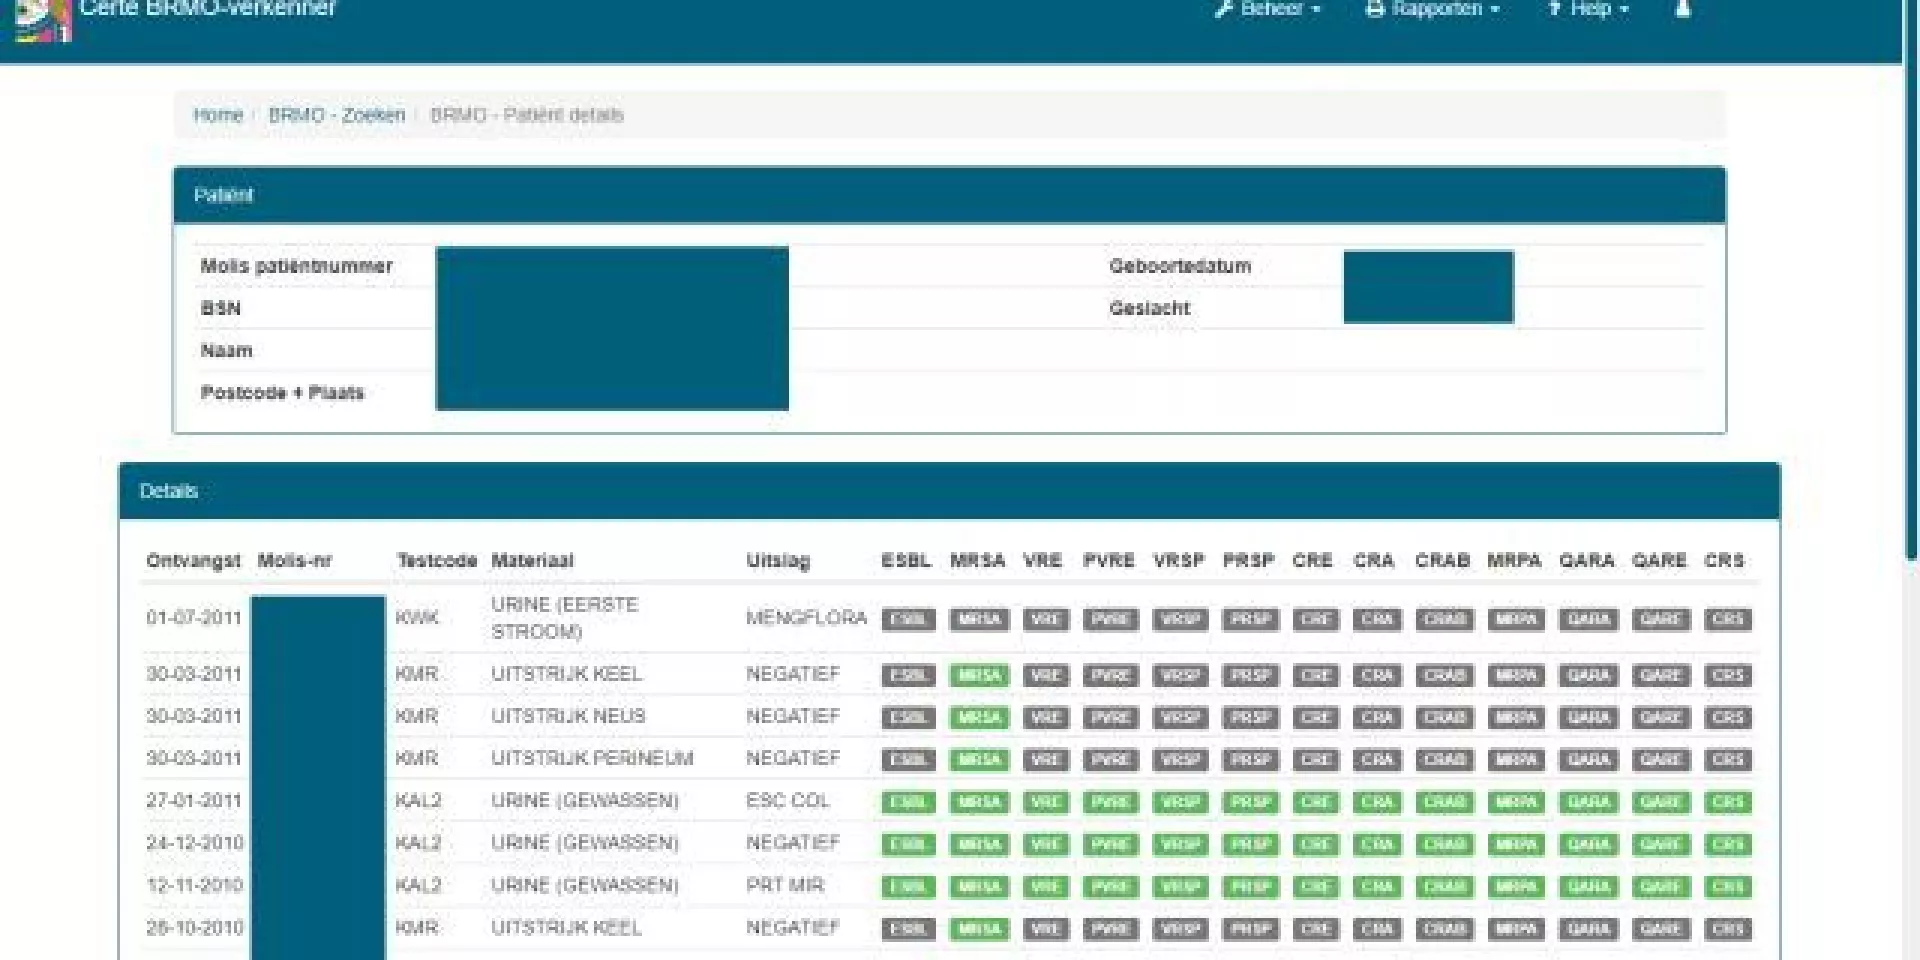
Task: Click green MRPA badge in 27-01-2011 row
Action: coord(1516,802)
